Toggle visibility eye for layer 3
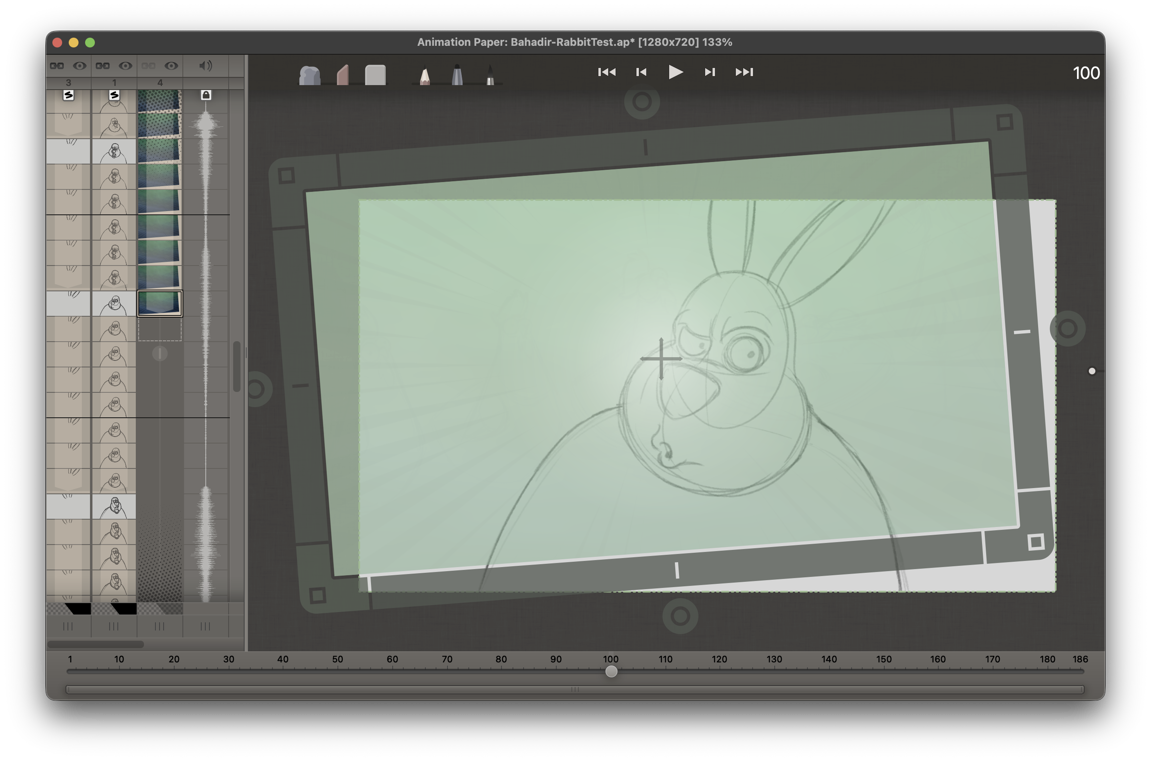The height and width of the screenshot is (761, 1151). click(x=80, y=66)
